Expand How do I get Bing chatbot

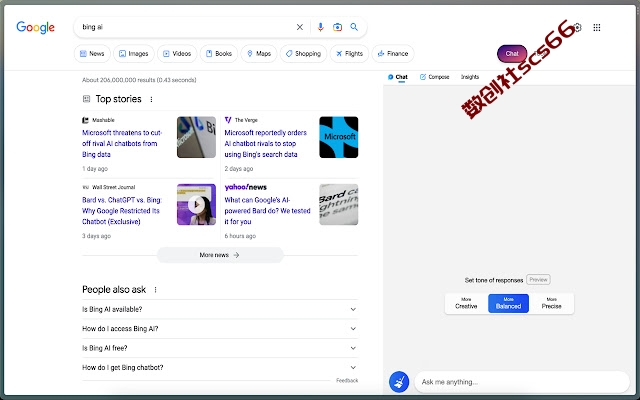(220, 367)
